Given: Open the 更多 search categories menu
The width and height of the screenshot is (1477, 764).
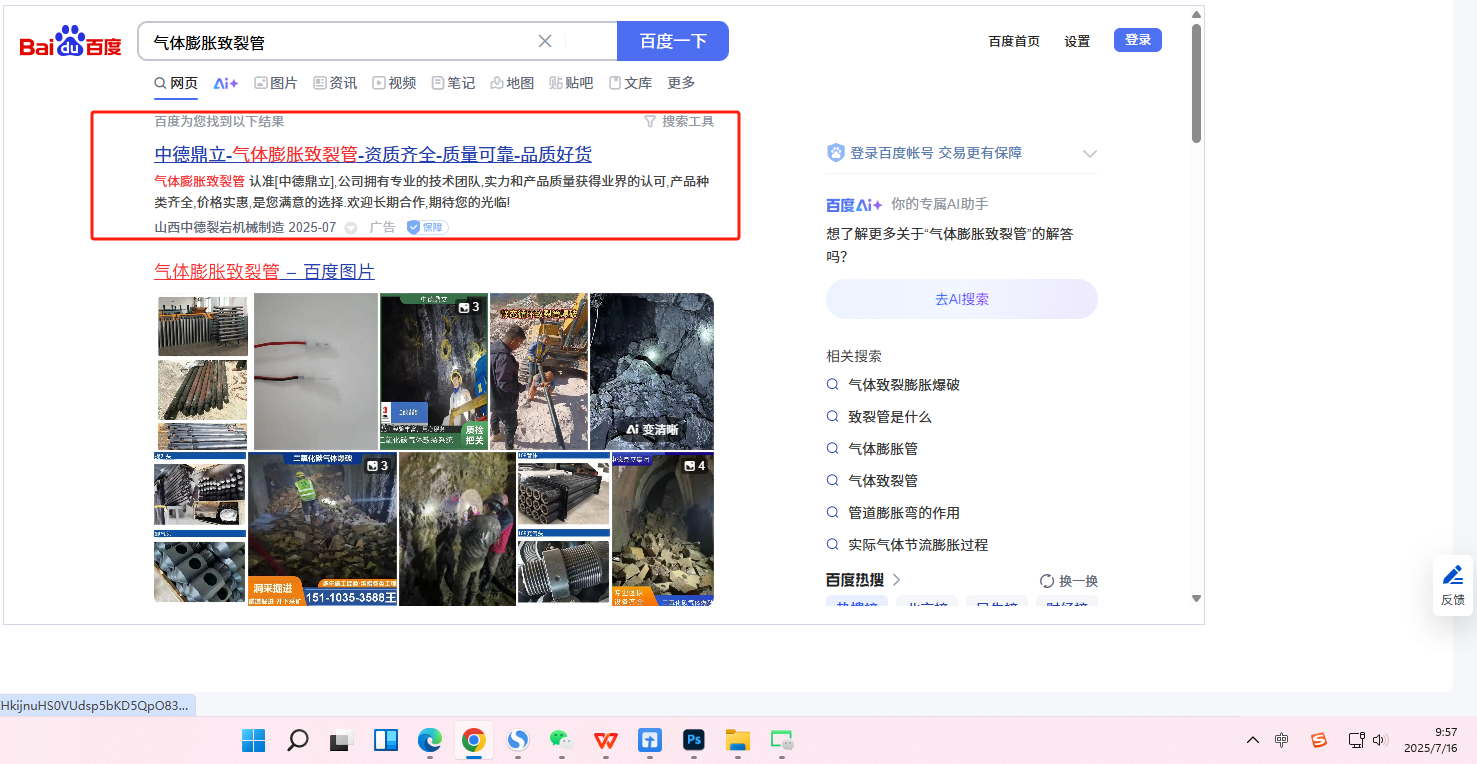Looking at the screenshot, I should pyautogui.click(x=681, y=83).
